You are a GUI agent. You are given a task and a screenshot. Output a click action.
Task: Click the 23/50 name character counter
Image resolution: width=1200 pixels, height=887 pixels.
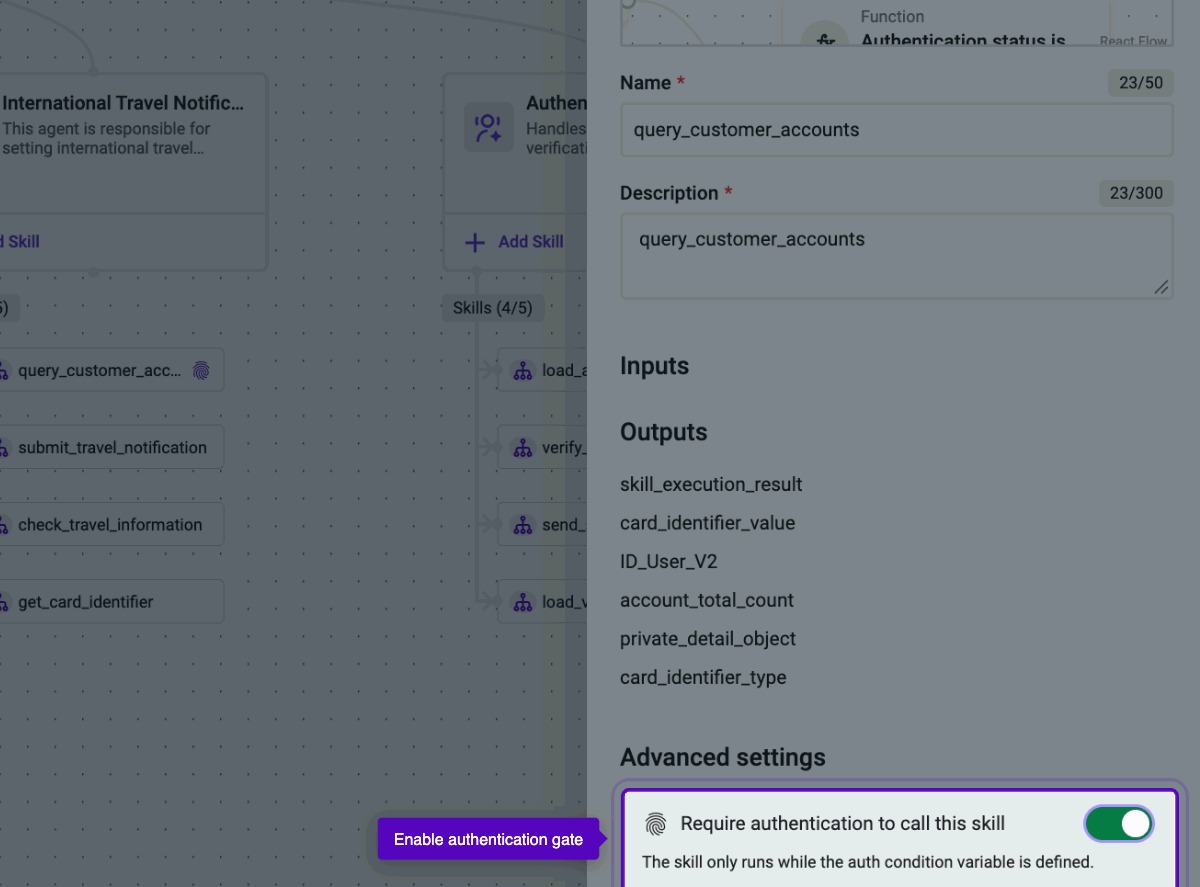click(1141, 83)
